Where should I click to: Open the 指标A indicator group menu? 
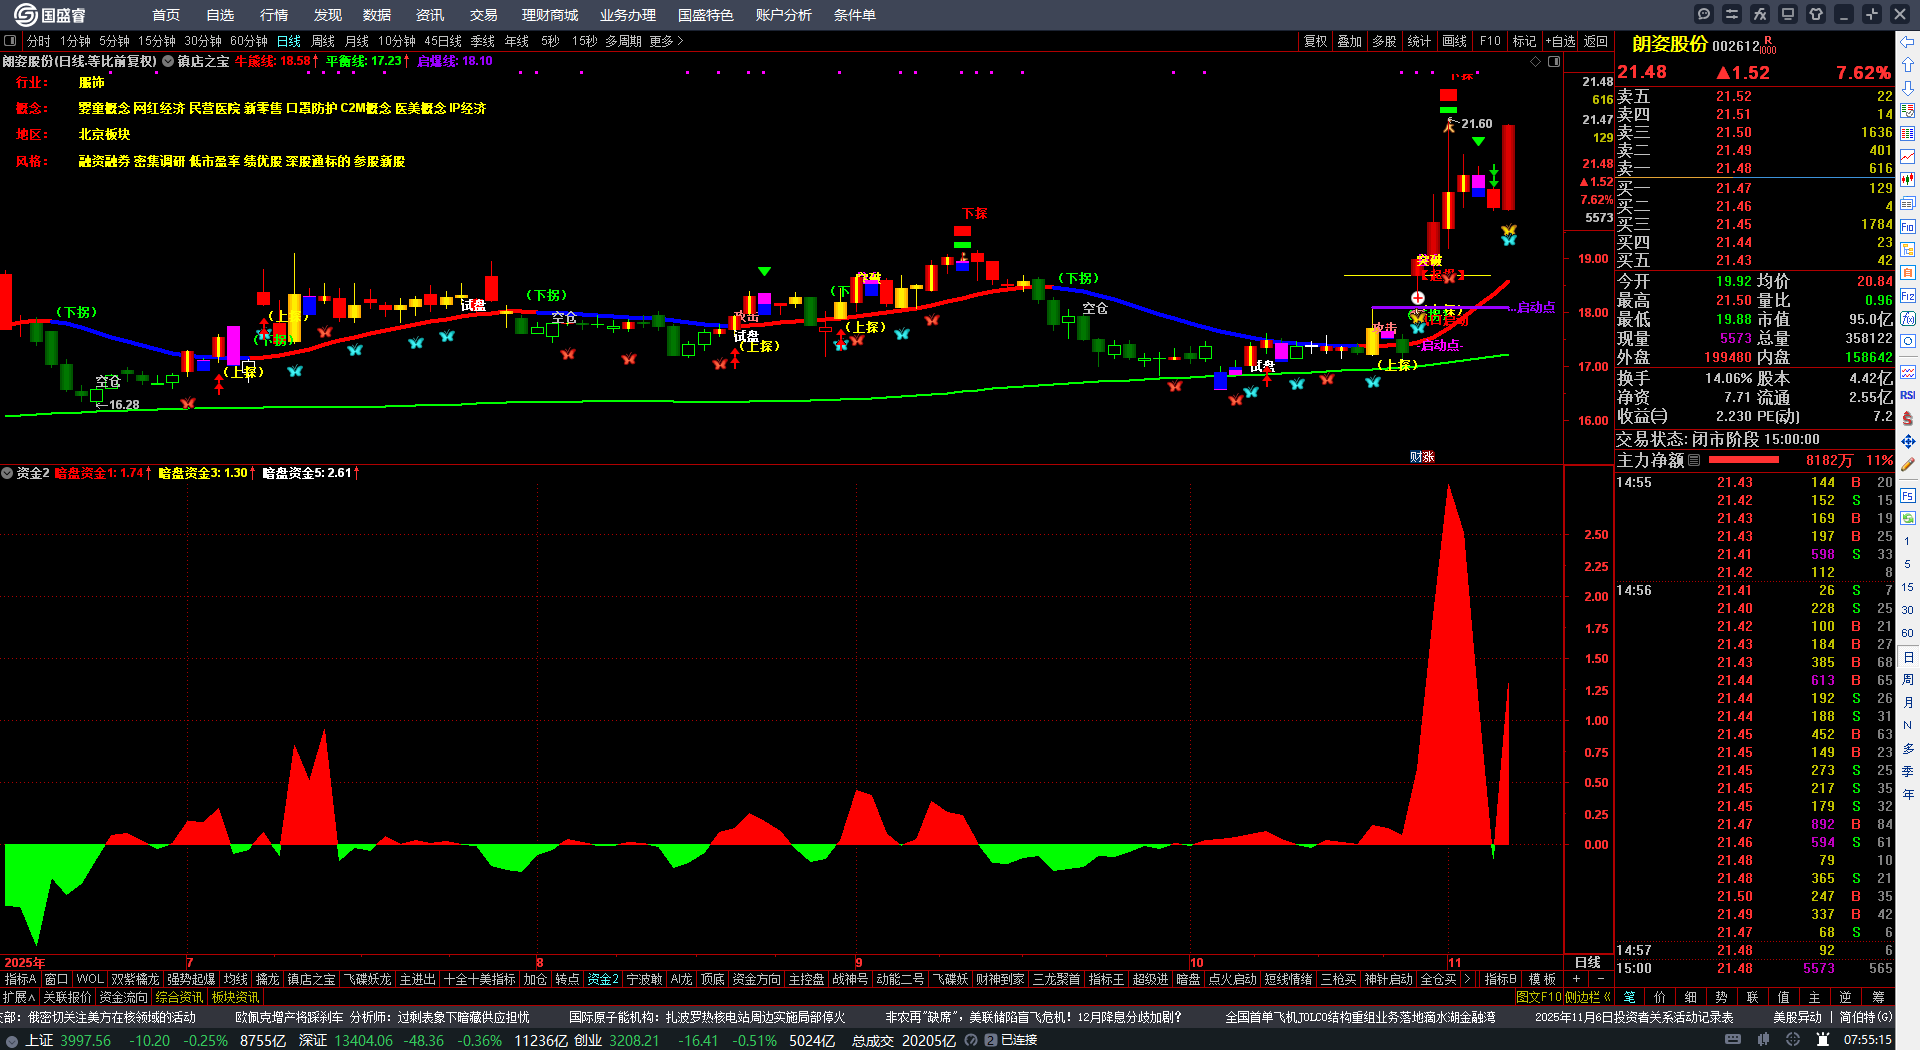tap(21, 979)
